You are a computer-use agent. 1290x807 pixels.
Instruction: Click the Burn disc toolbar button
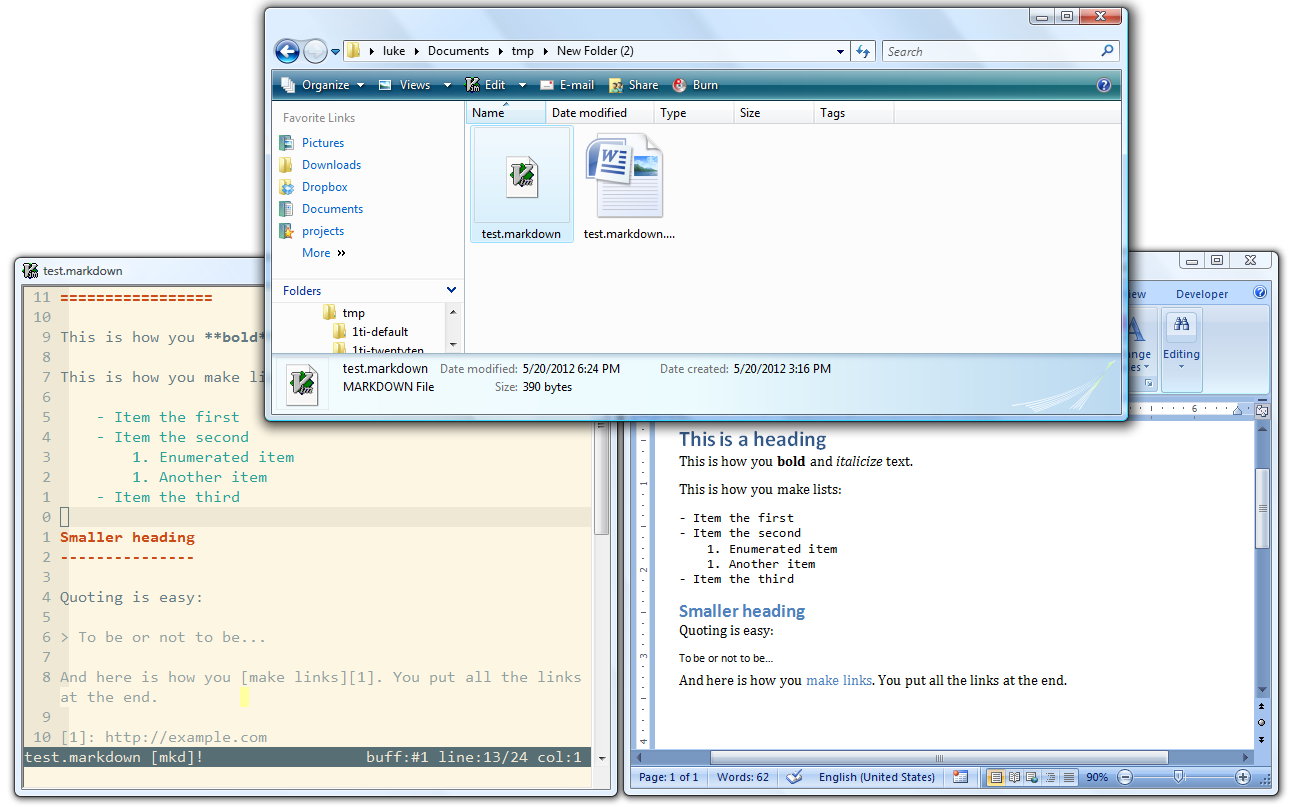(695, 85)
